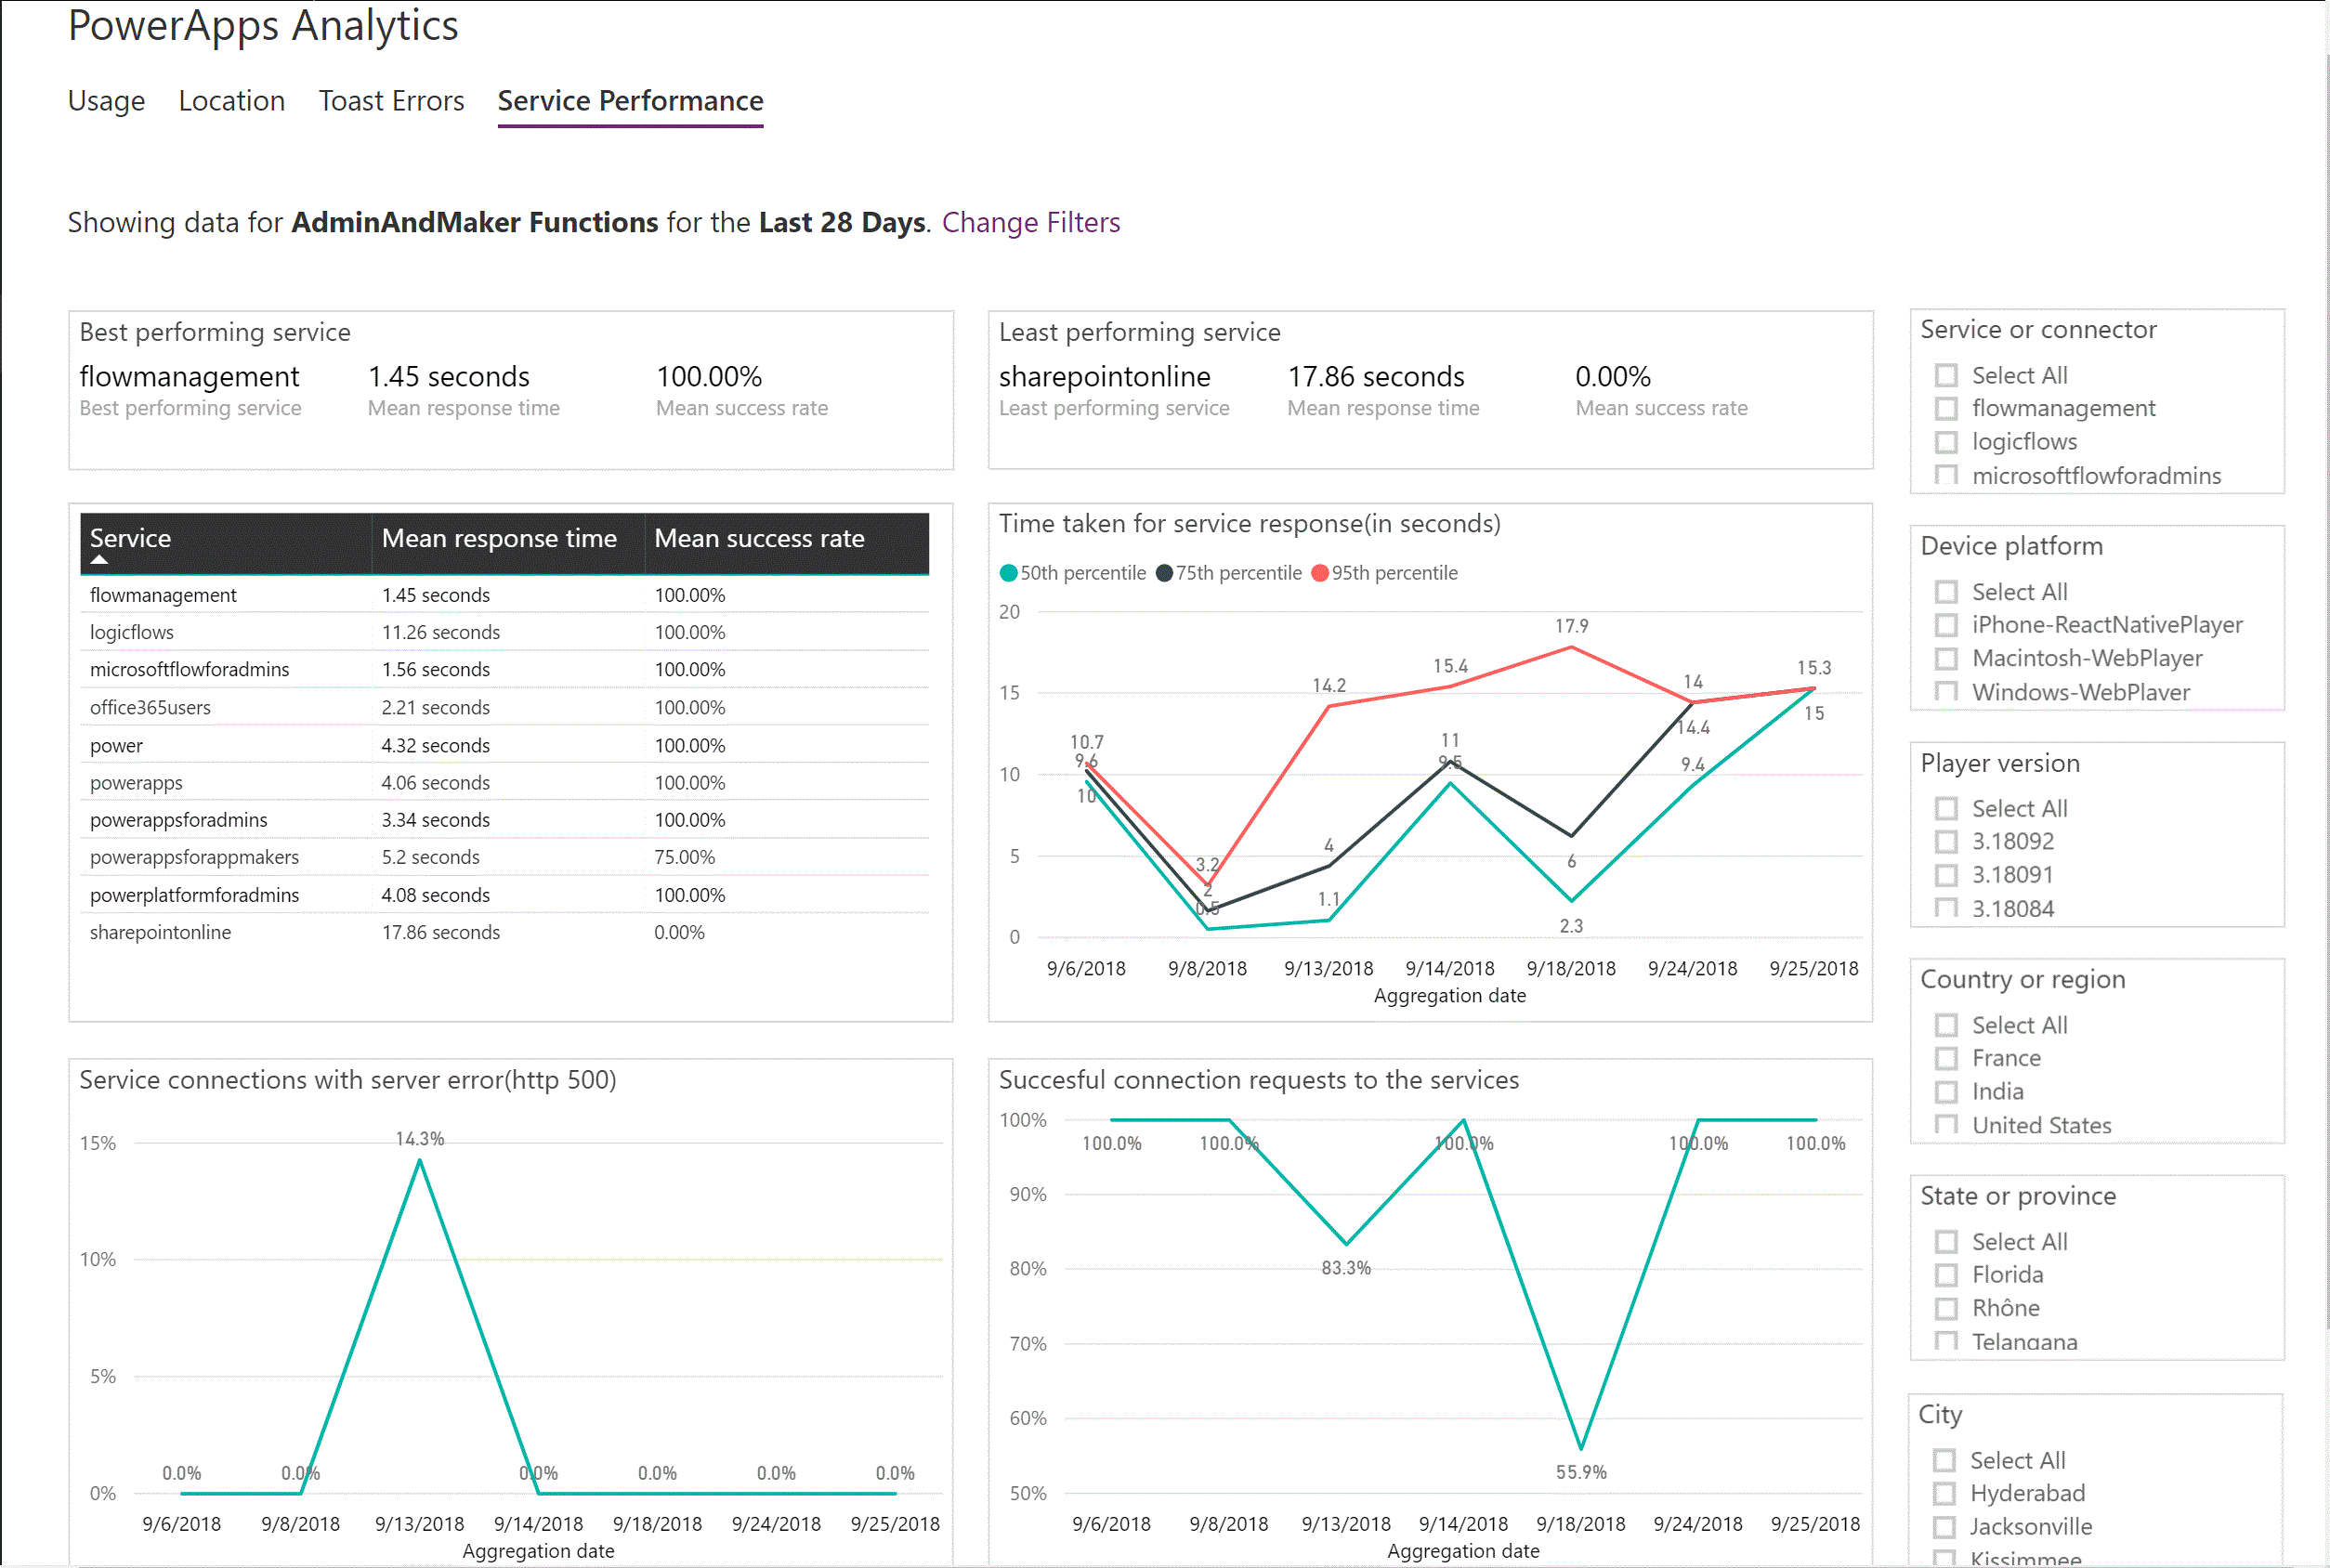The width and height of the screenshot is (2330, 1568).
Task: Tick player version 3.18092
Action: 1945,841
